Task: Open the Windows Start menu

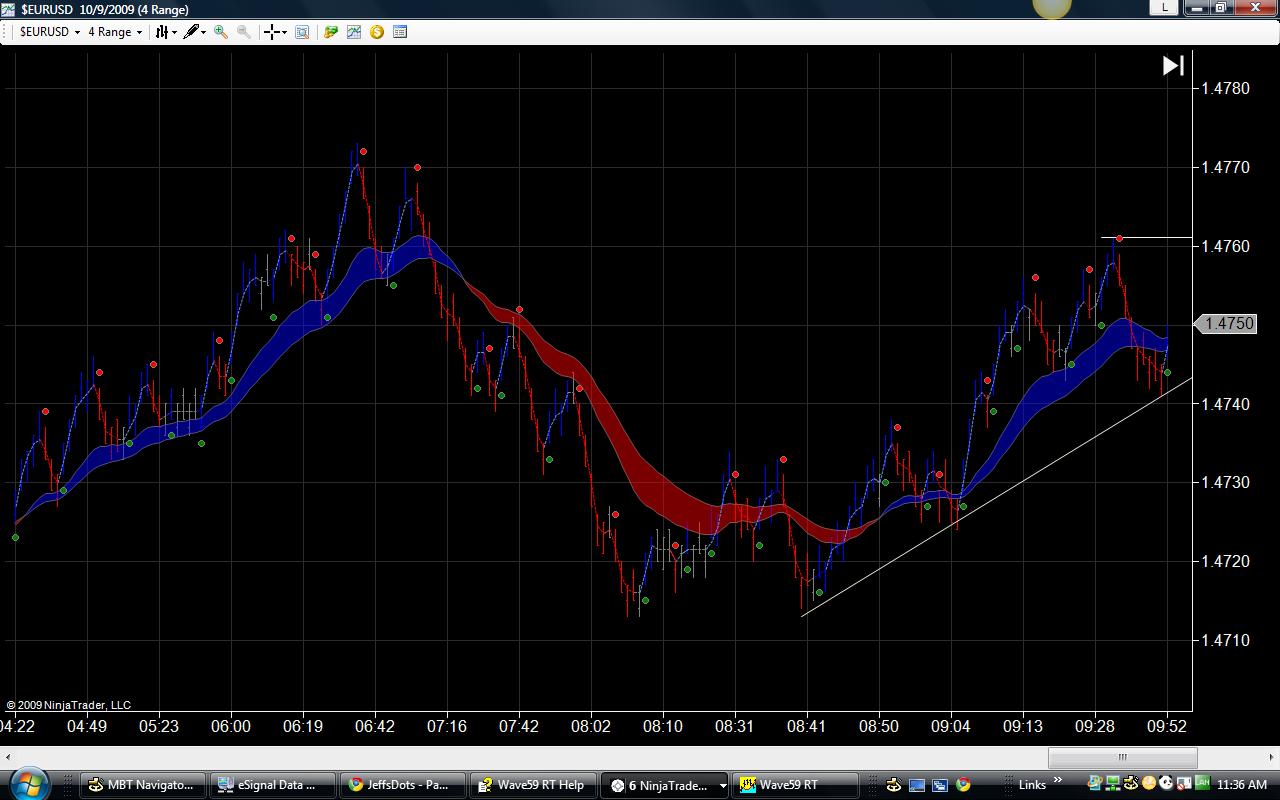Action: pyautogui.click(x=28, y=784)
